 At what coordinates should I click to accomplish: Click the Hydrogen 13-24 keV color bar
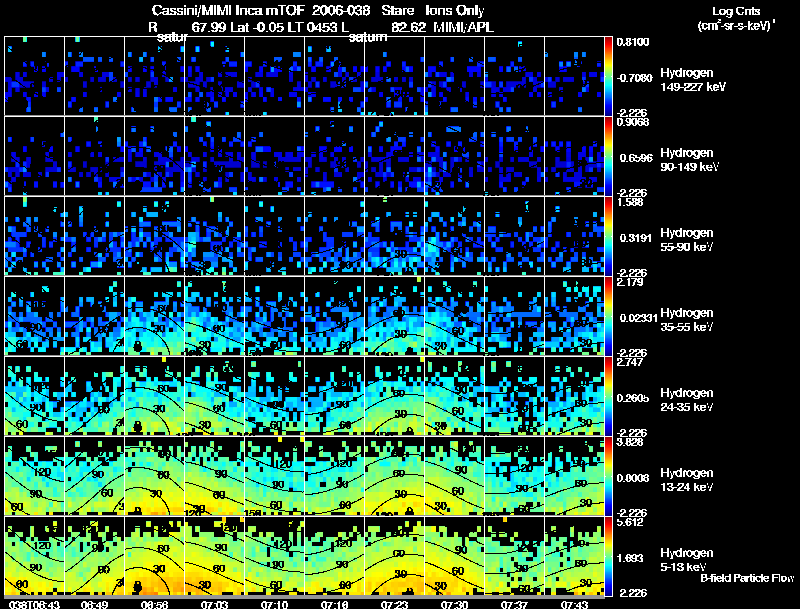pyautogui.click(x=608, y=476)
